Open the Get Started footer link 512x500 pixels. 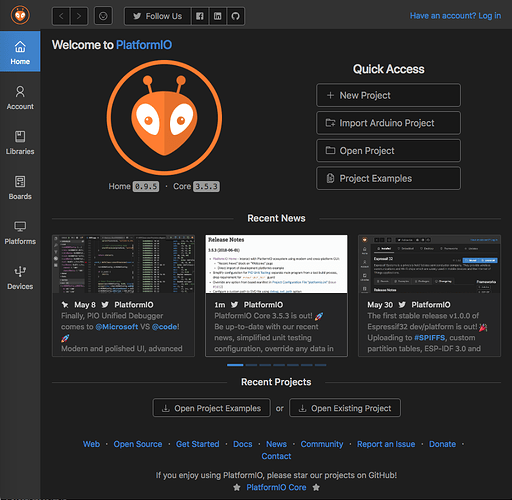pyautogui.click(x=198, y=444)
